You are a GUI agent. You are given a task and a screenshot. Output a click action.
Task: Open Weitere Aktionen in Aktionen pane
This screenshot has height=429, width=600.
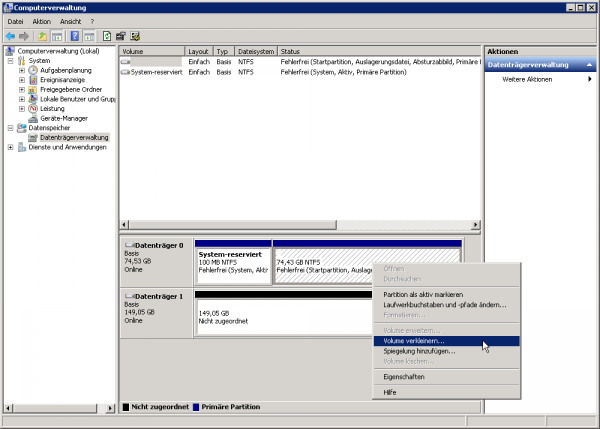click(x=527, y=79)
